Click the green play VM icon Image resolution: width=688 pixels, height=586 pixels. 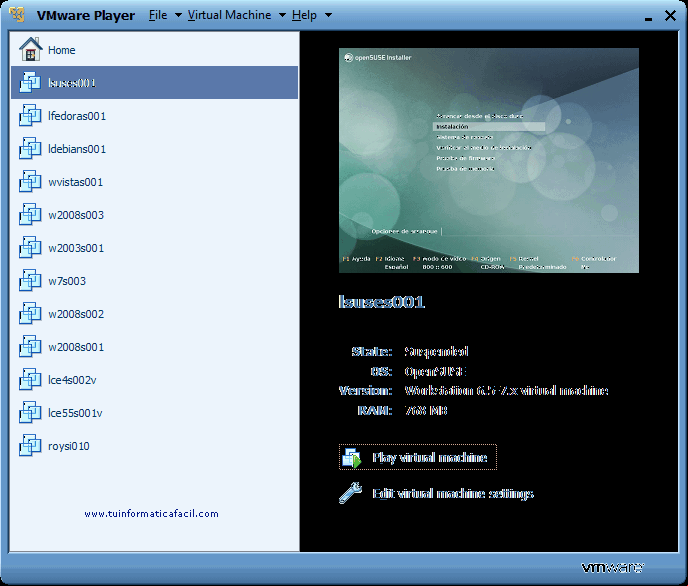352,457
